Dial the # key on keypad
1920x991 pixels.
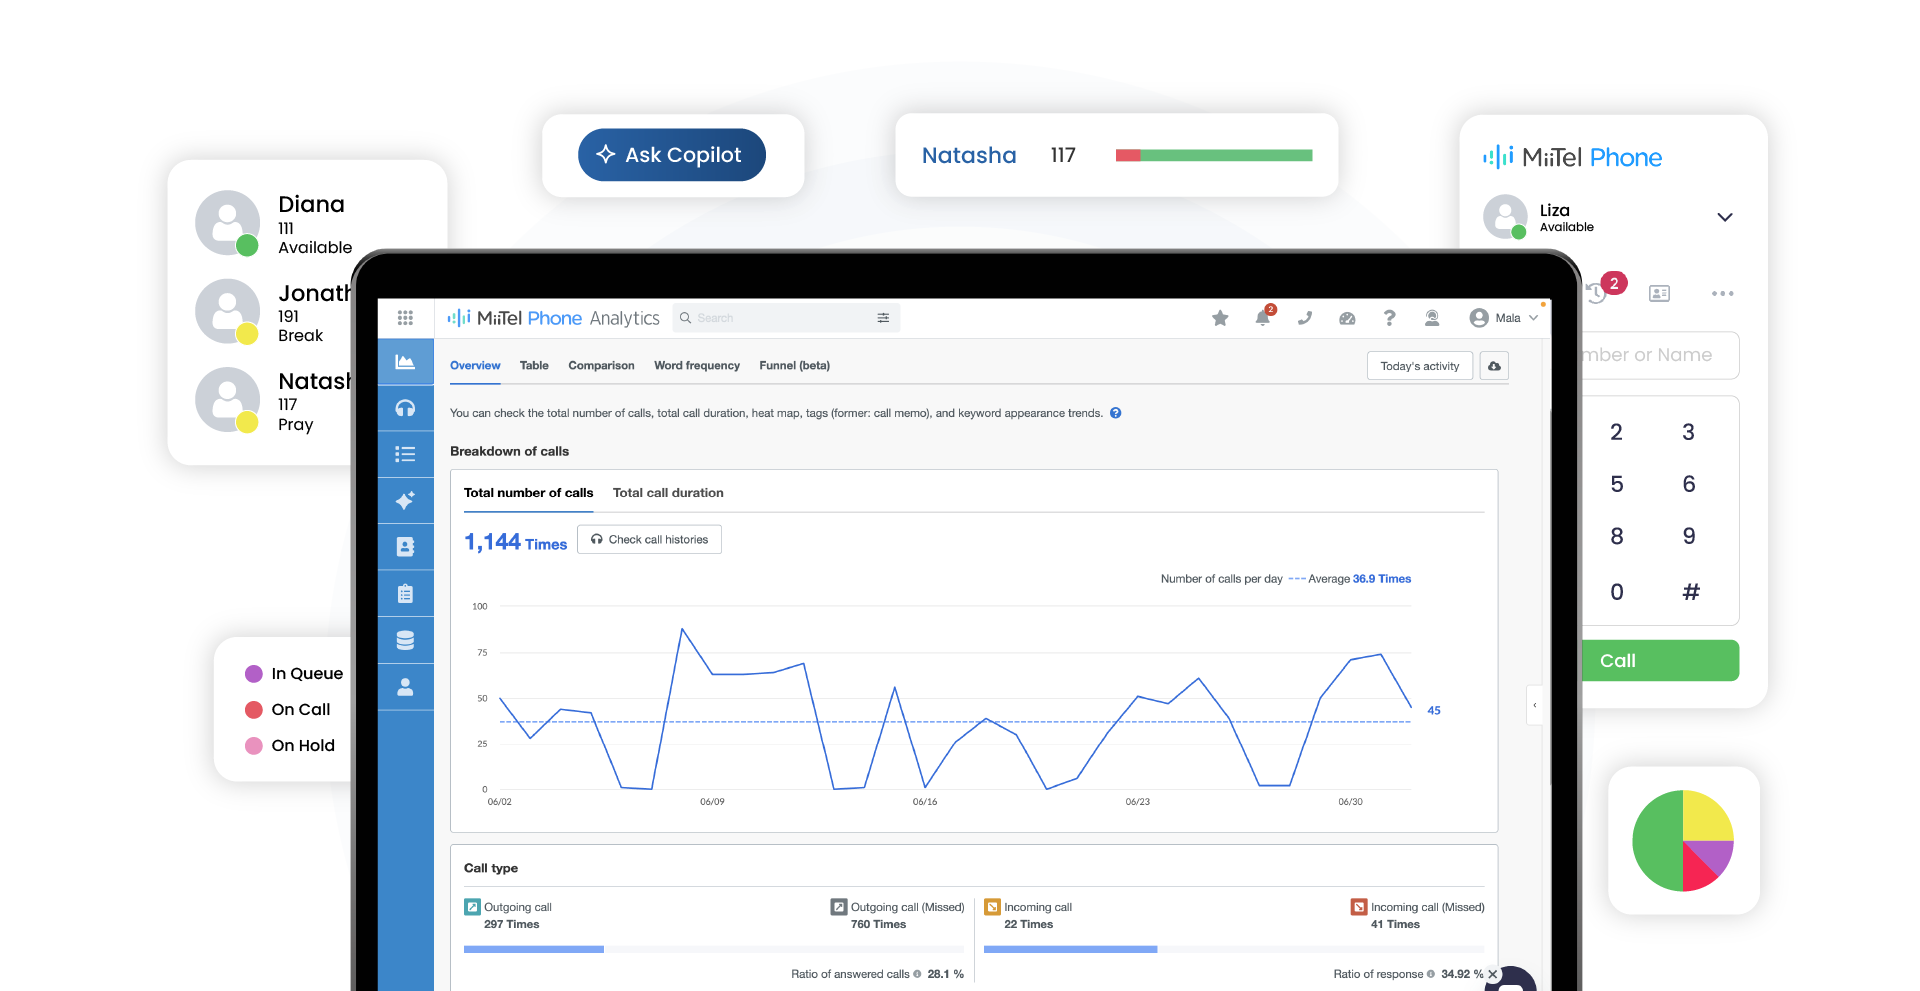pos(1690,592)
